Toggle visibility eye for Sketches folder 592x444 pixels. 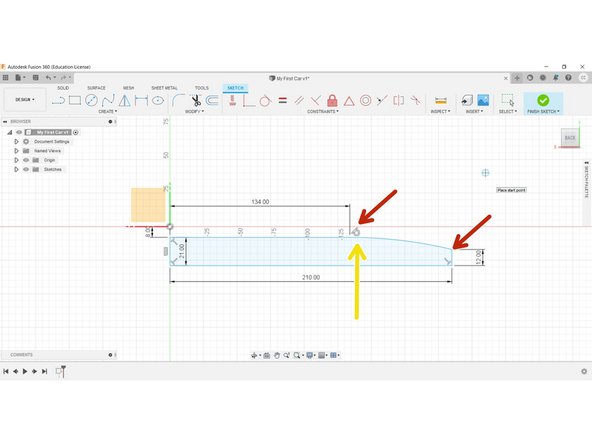tap(26, 169)
